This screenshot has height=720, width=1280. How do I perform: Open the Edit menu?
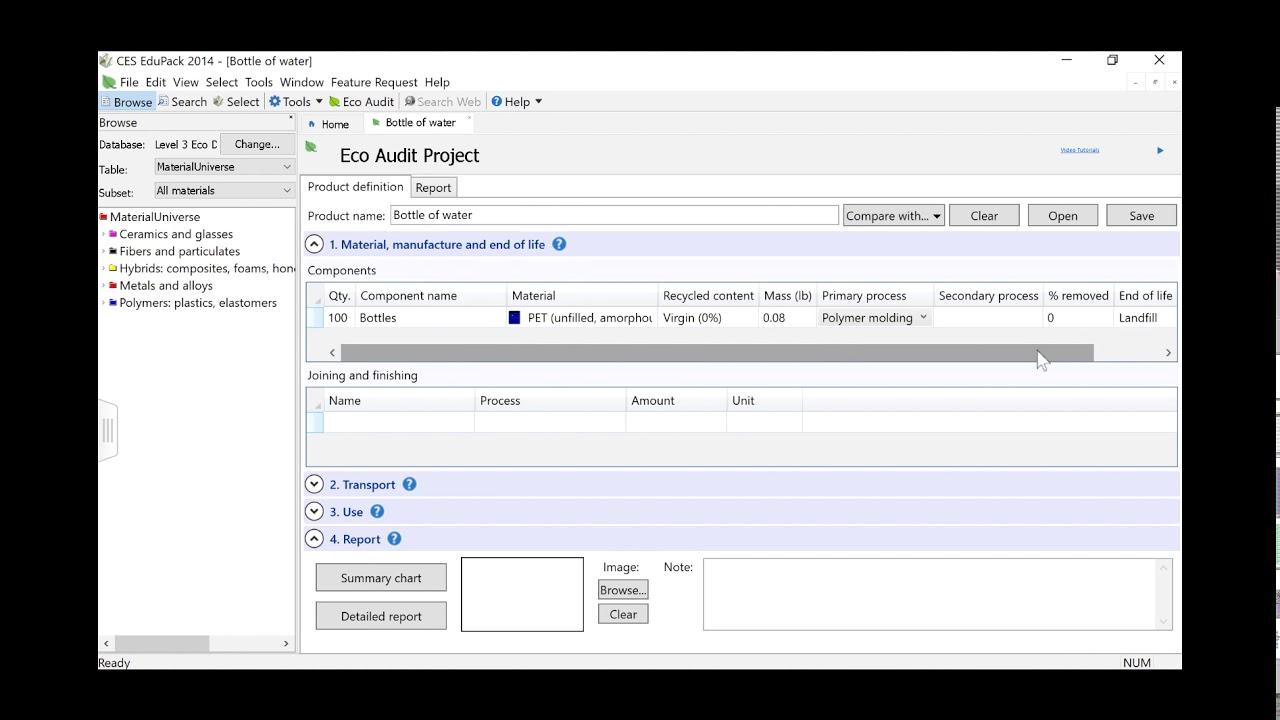tap(156, 82)
